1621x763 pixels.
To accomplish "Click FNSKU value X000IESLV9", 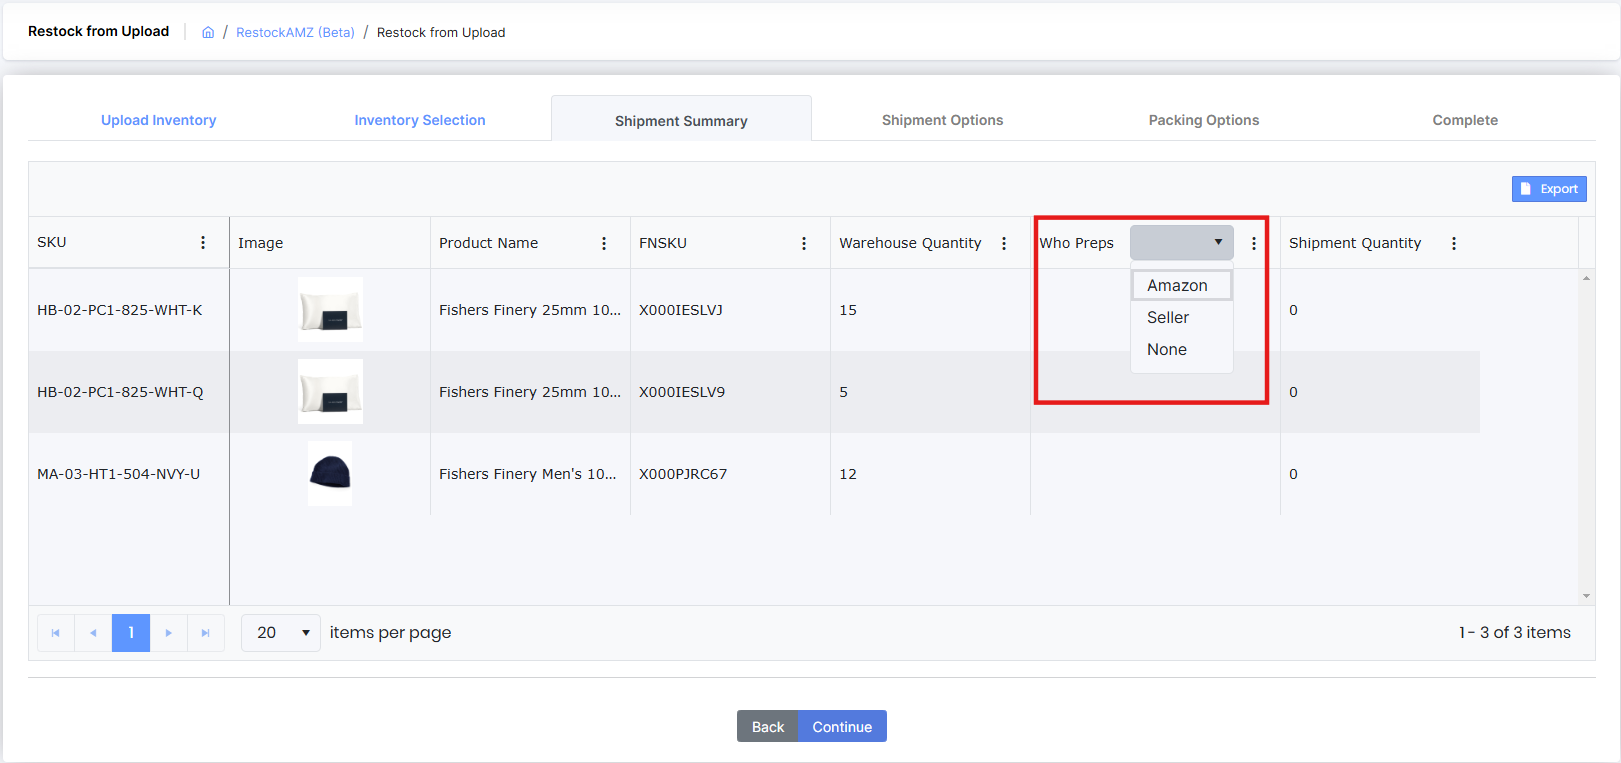I will (x=682, y=392).
